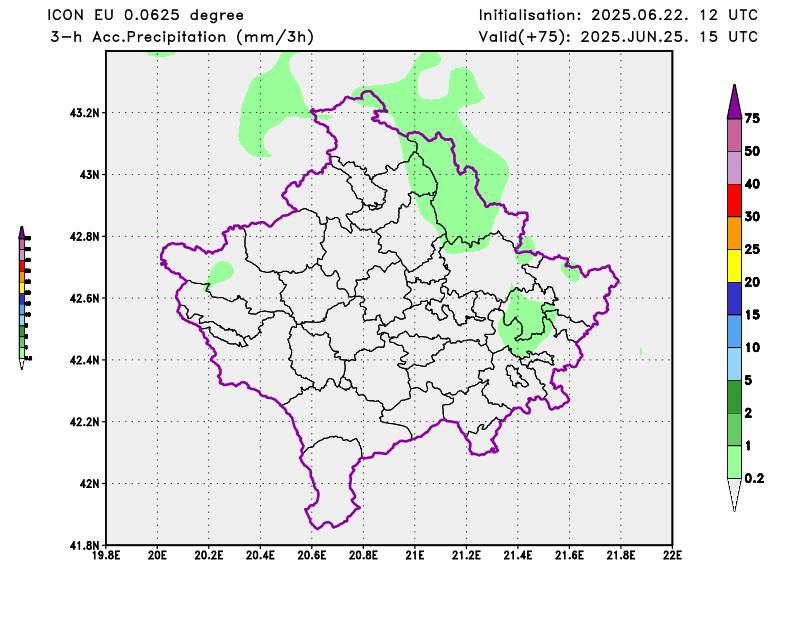The image size is (800, 618).
Task: Click the legend value label '50'
Action: (752, 151)
